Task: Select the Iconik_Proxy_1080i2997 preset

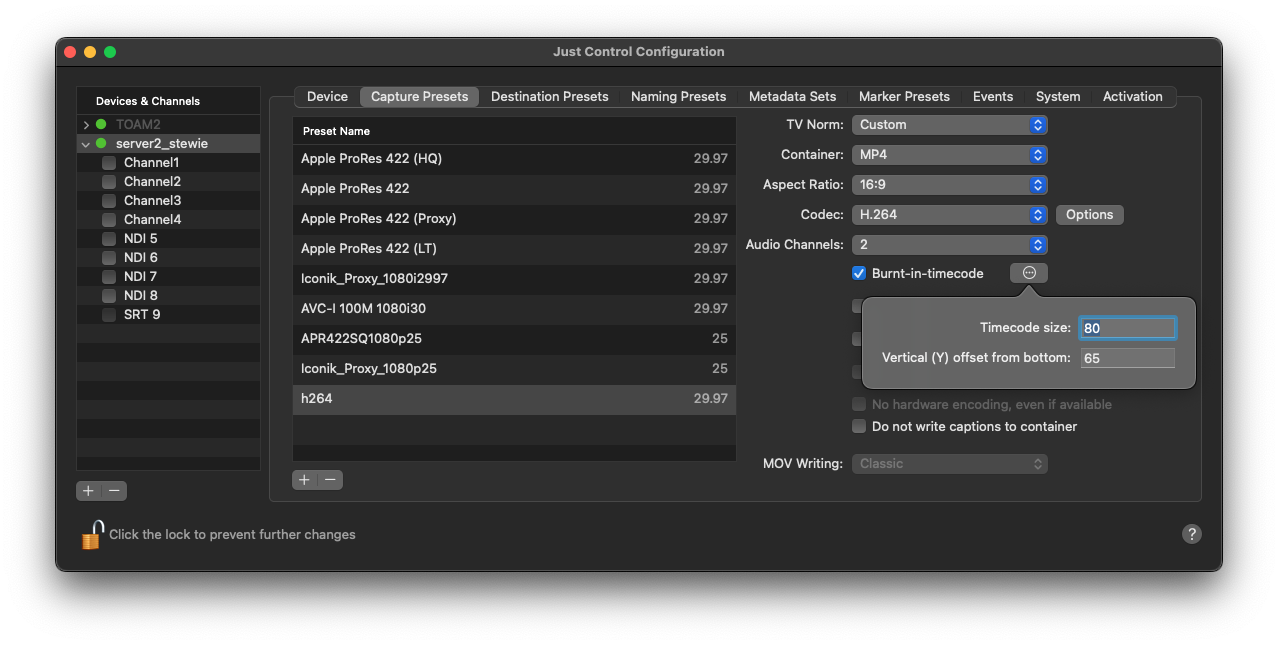Action: pyautogui.click(x=514, y=279)
